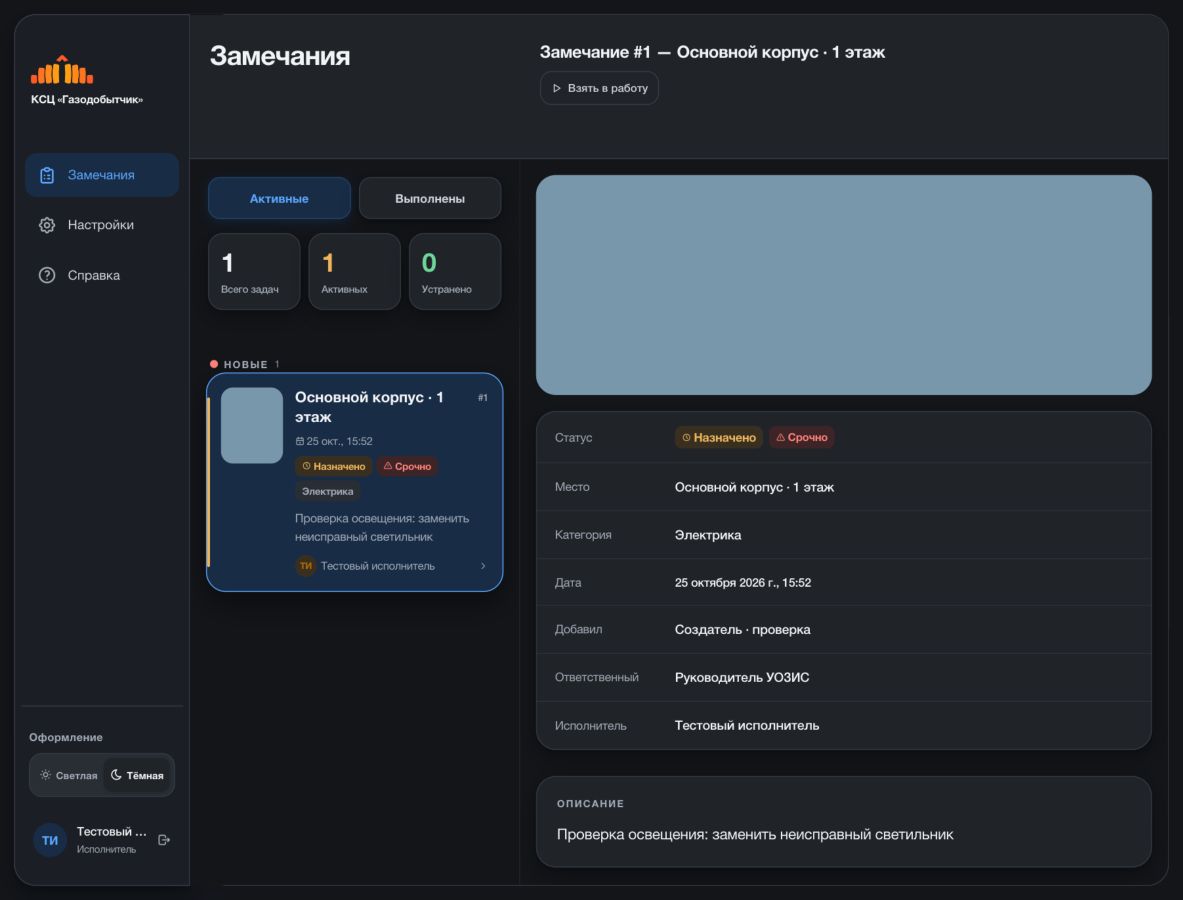
Task: Click the card description about неисправный светильник
Action: pos(382,527)
